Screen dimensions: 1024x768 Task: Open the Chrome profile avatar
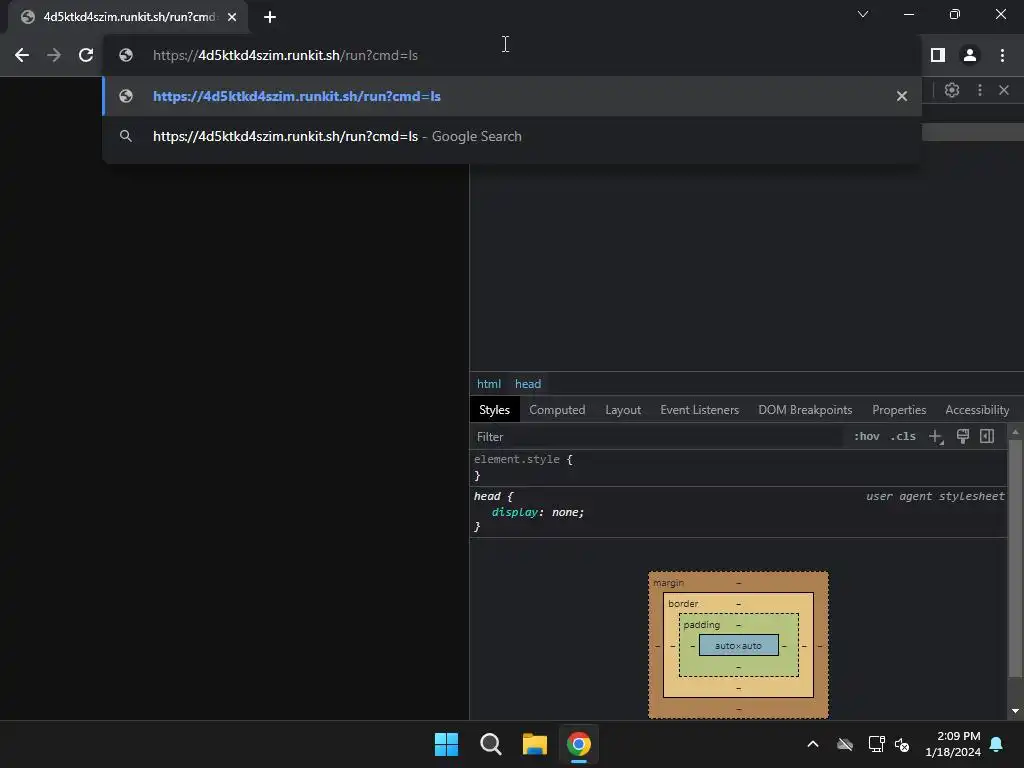[970, 56]
